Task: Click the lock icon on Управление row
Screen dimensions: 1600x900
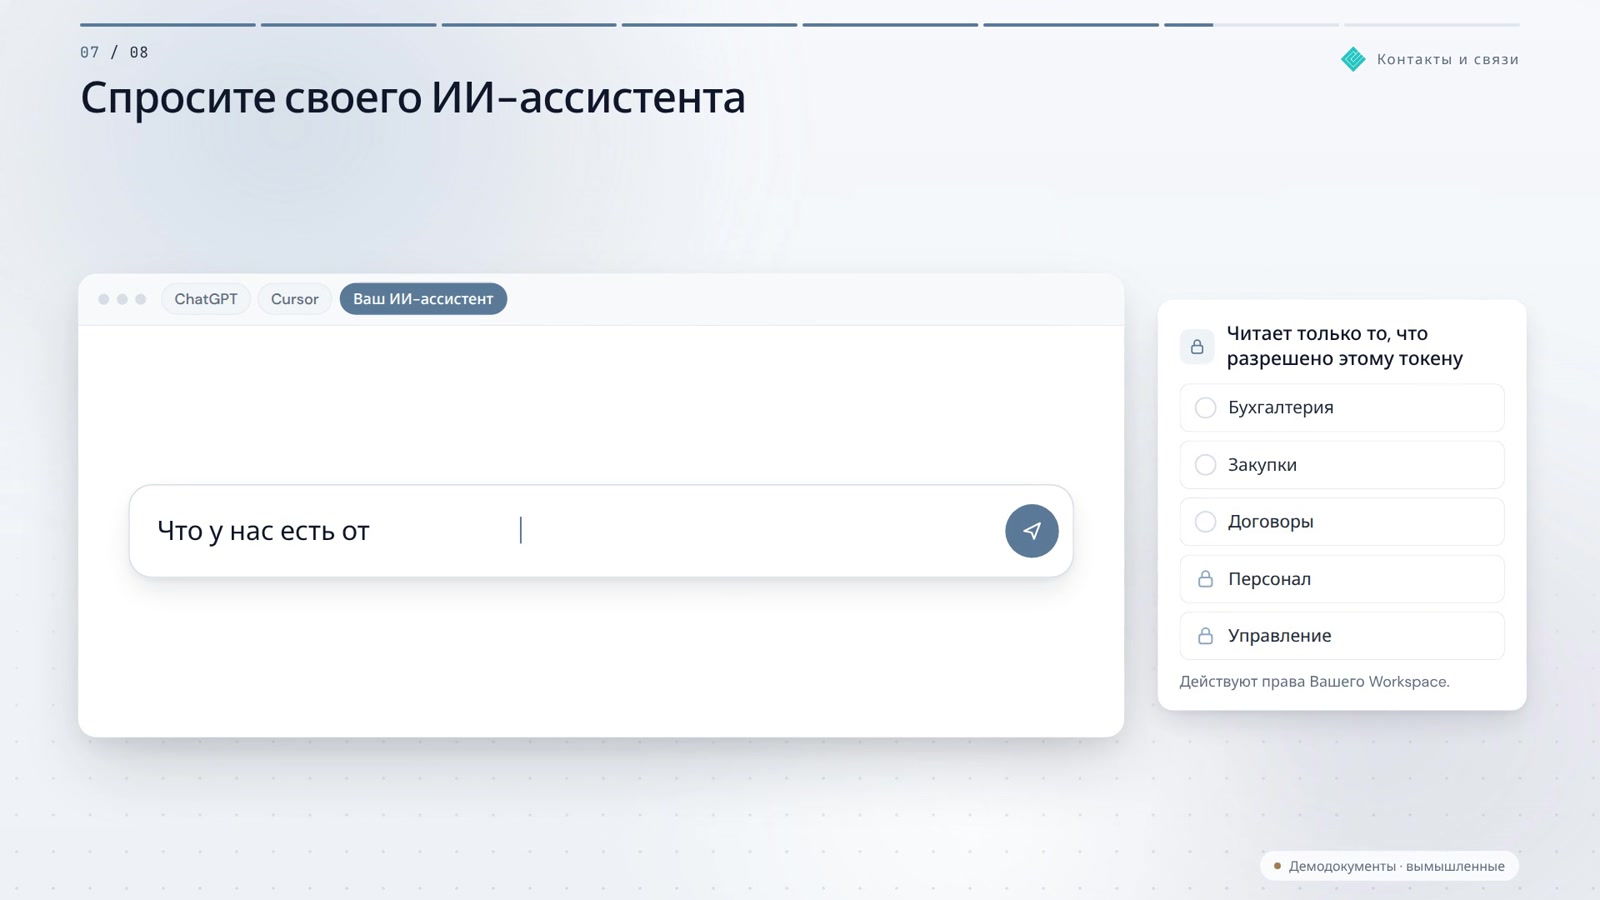Action: [x=1205, y=636]
